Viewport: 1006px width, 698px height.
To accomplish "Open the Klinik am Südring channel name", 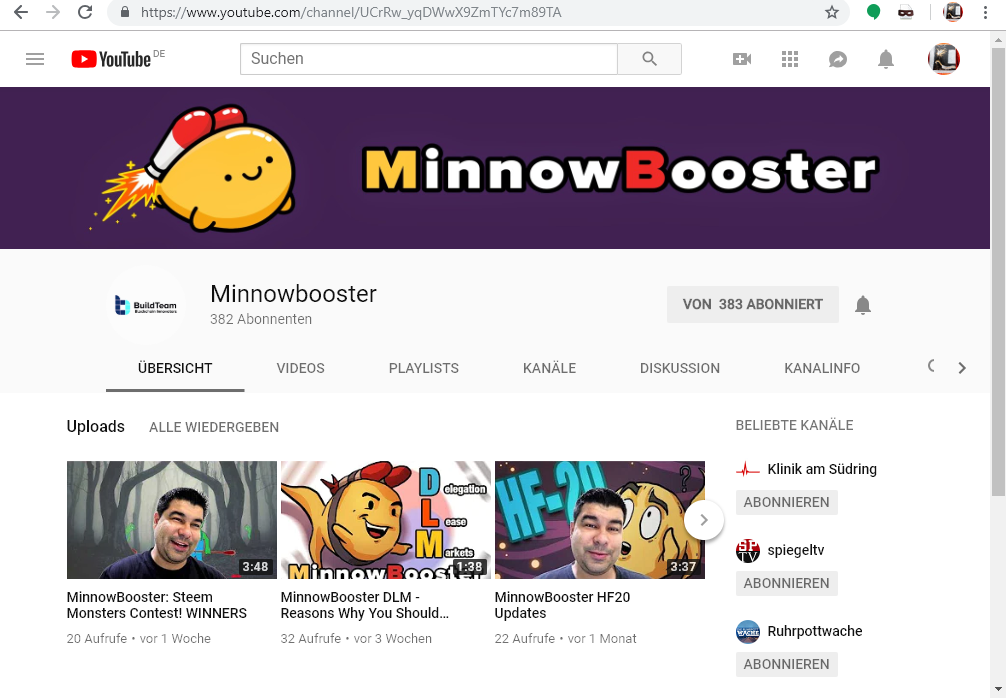I will [822, 469].
